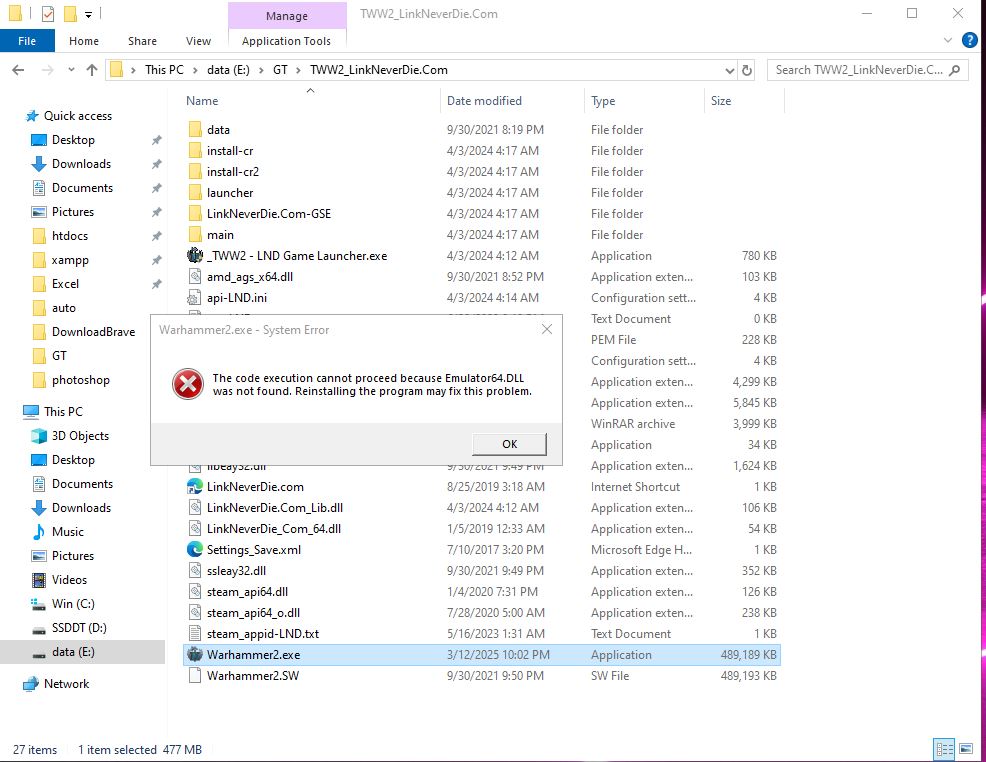
Task: Refresh the current folder
Action: click(747, 70)
